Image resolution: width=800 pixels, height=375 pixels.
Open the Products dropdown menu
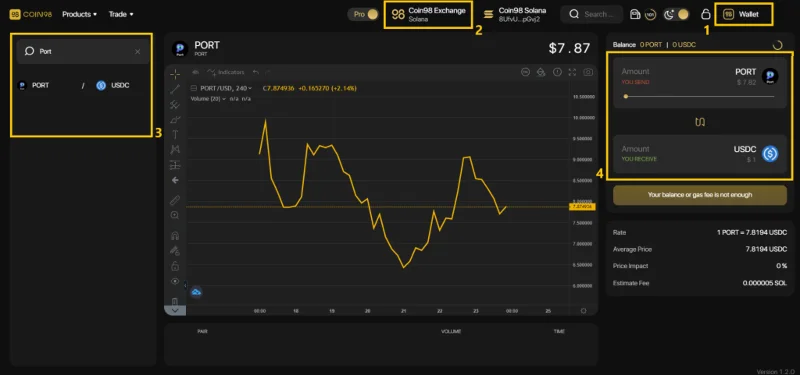tap(80, 14)
